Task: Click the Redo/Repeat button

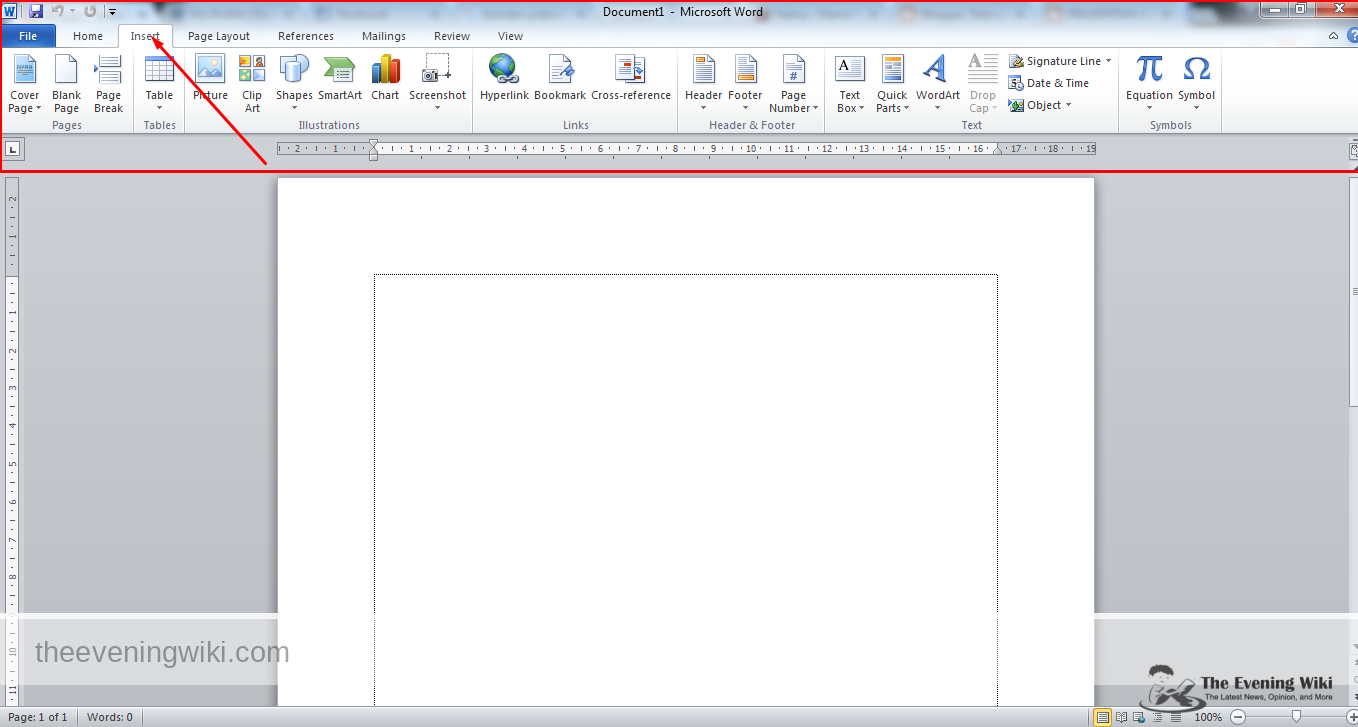Action: tap(90, 11)
